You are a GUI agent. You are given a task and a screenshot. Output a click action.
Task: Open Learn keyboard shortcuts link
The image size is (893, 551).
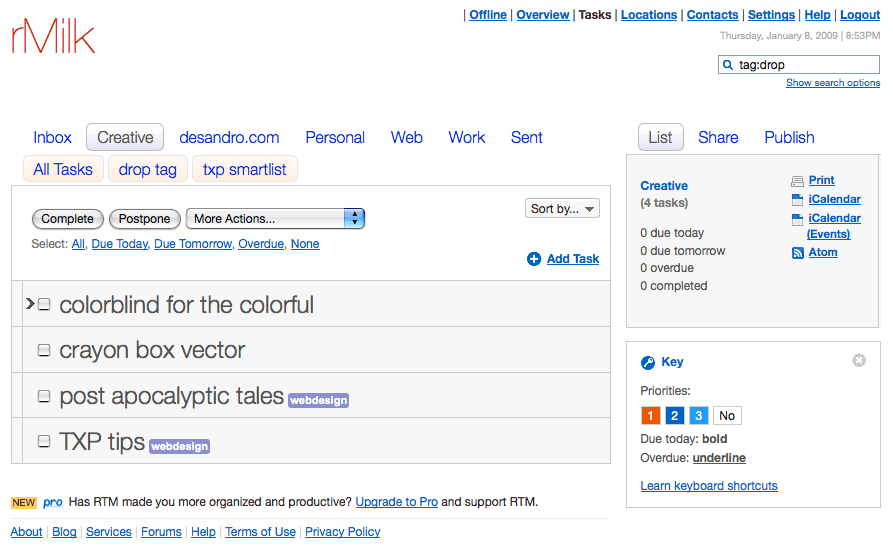[x=708, y=486]
